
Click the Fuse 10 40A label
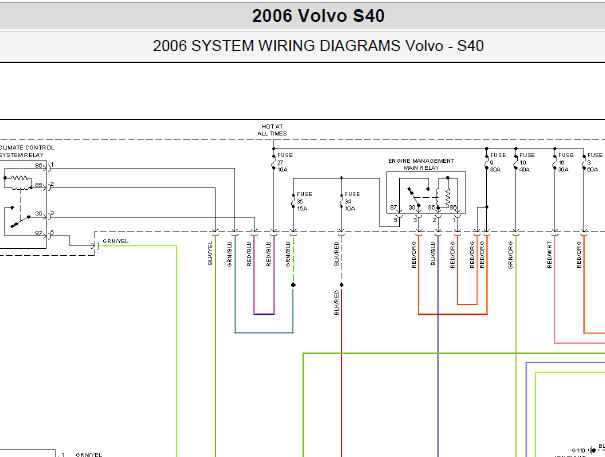click(x=527, y=162)
